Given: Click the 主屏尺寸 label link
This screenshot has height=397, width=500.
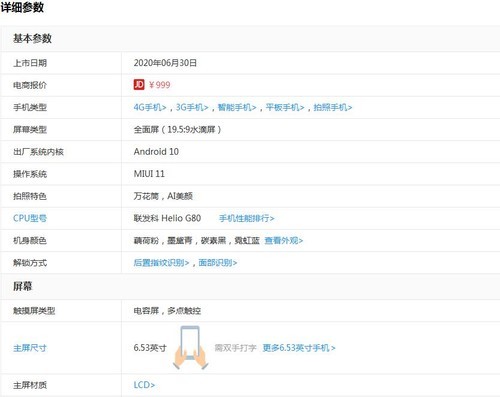Looking at the screenshot, I should pyautogui.click(x=30, y=348).
